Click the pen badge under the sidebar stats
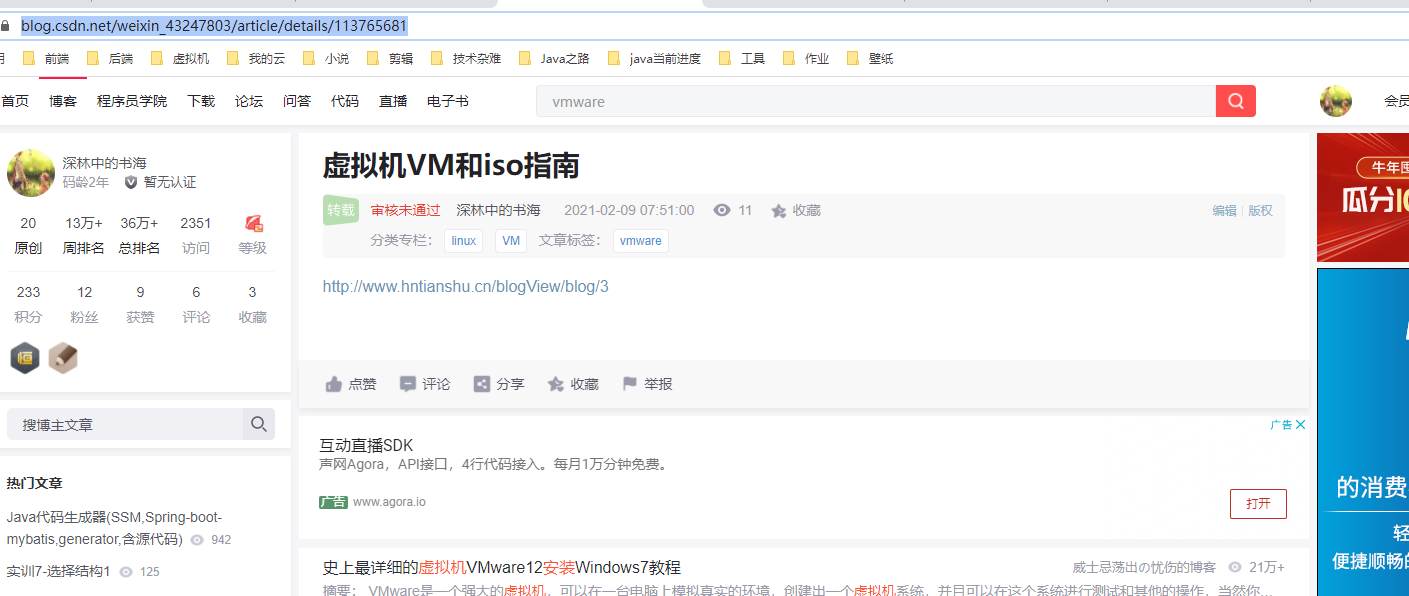This screenshot has width=1409, height=596. pyautogui.click(x=63, y=358)
